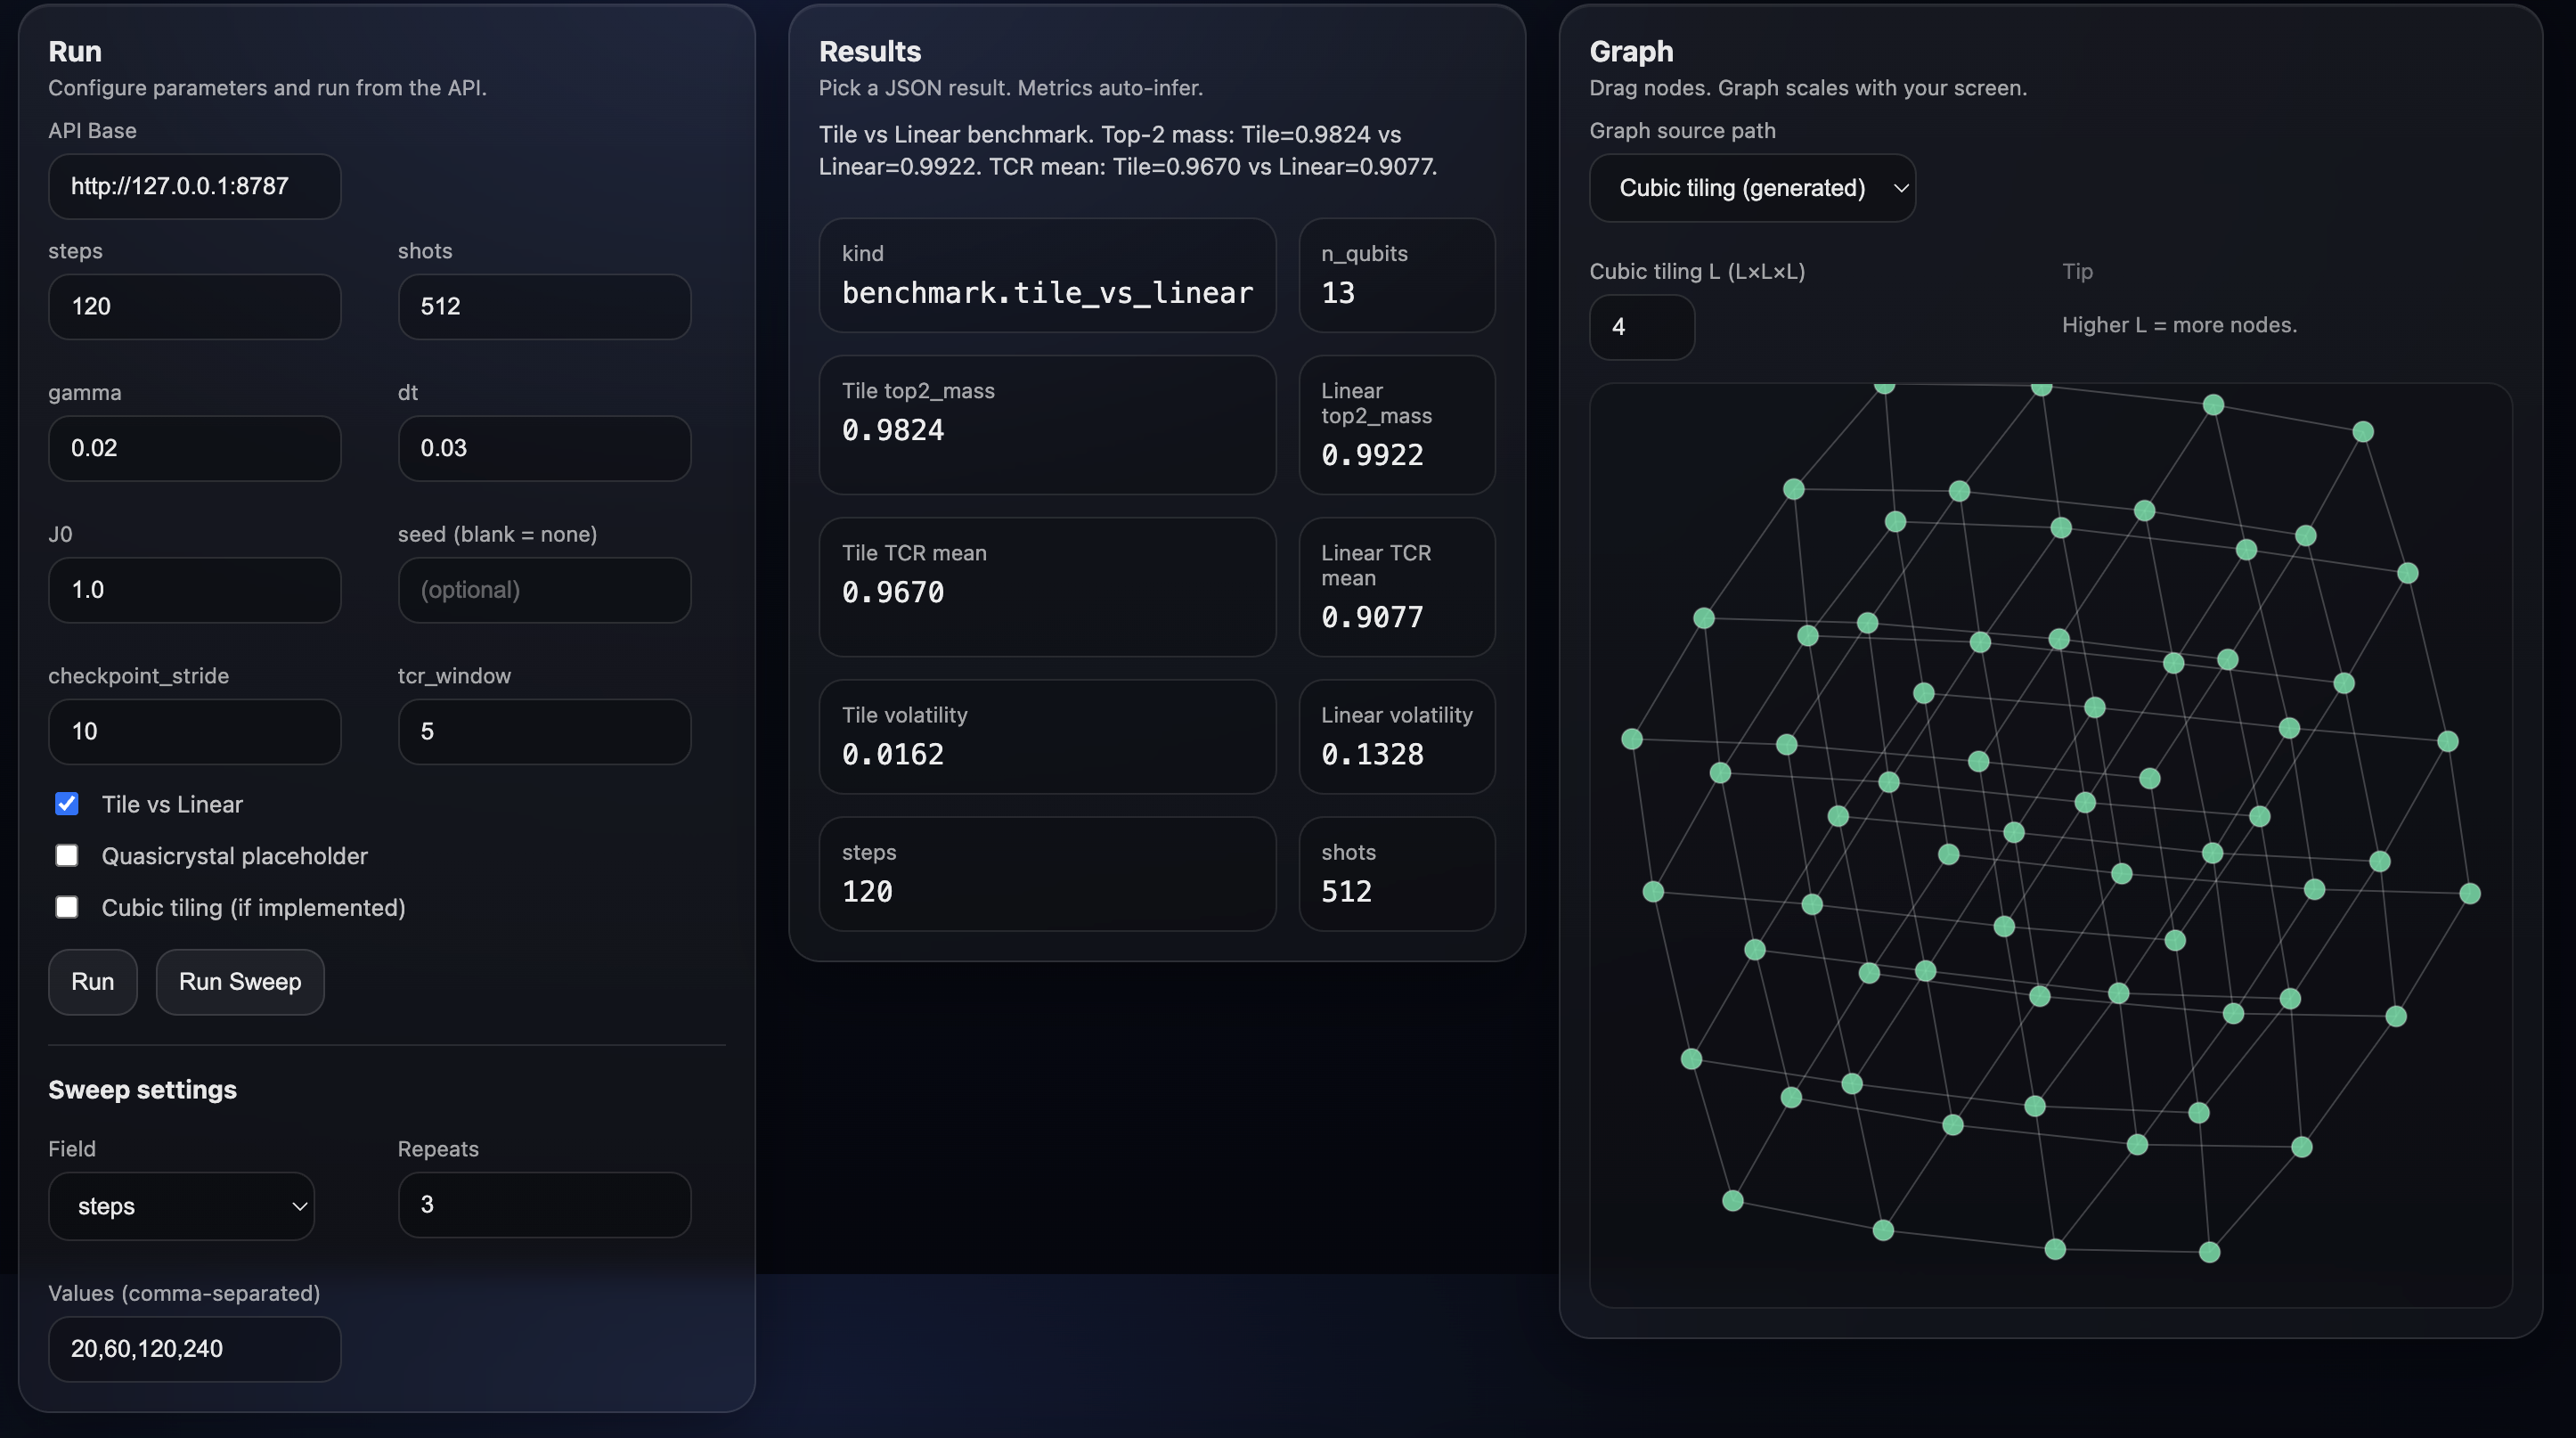
Task: Select the gamma input field
Action: point(194,448)
